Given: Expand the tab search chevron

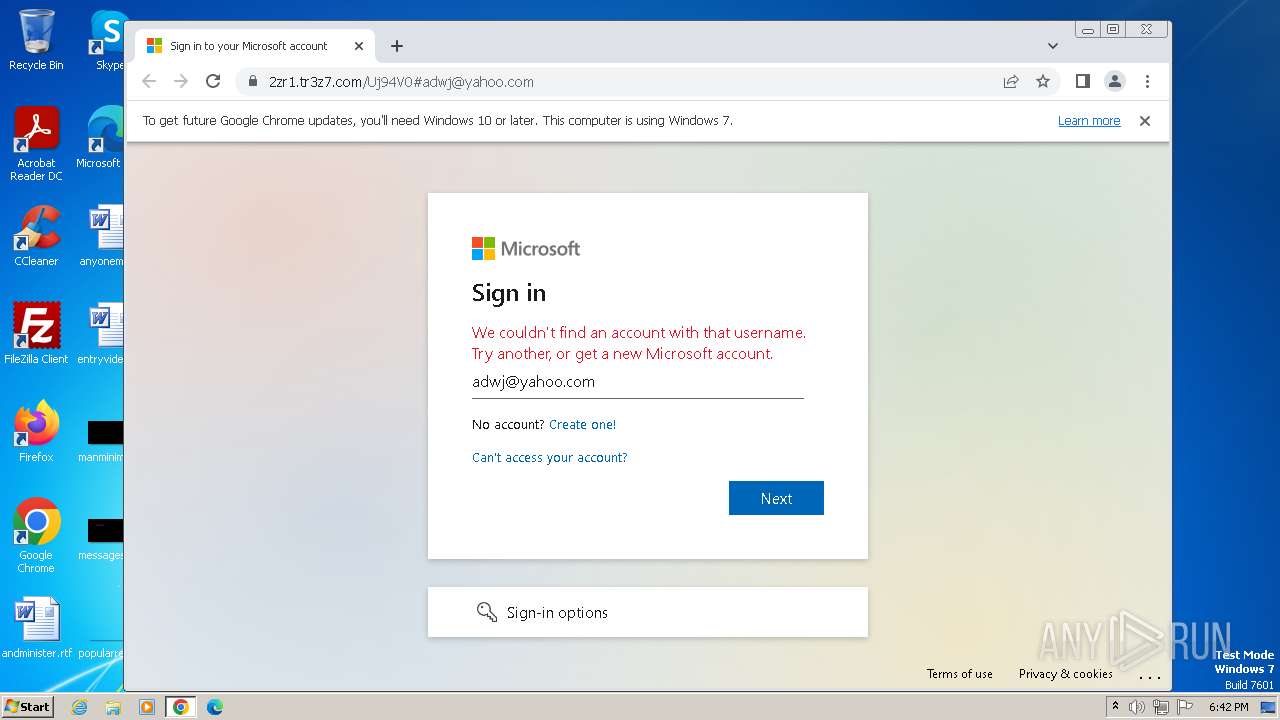Looking at the screenshot, I should pyautogui.click(x=1053, y=46).
